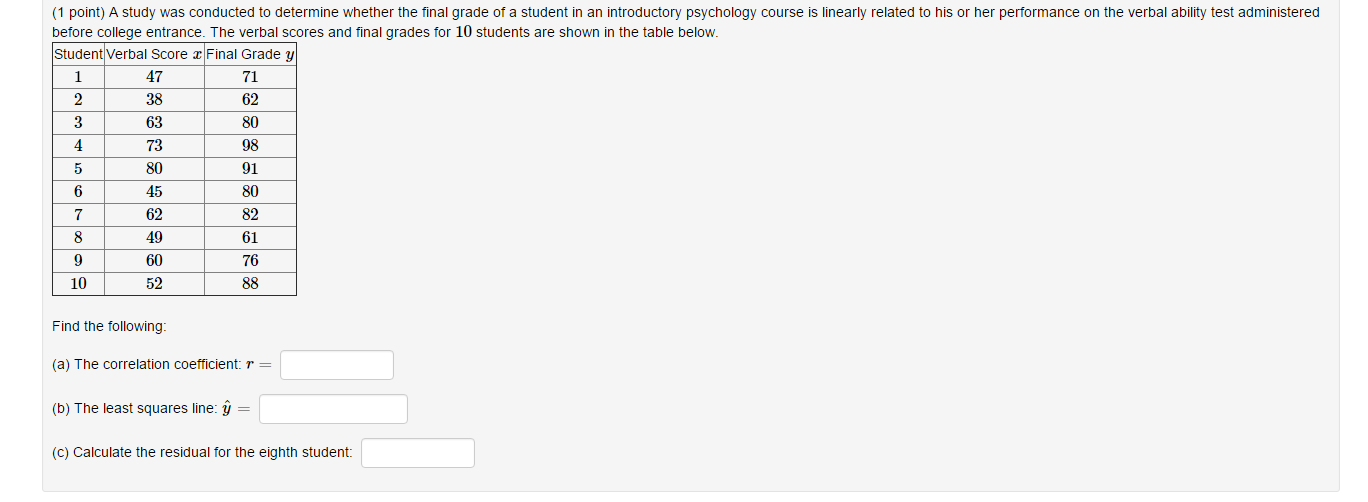Viewport: 1368px width, 502px height.
Task: Focus the eighth student residual answer field
Action: click(x=417, y=453)
